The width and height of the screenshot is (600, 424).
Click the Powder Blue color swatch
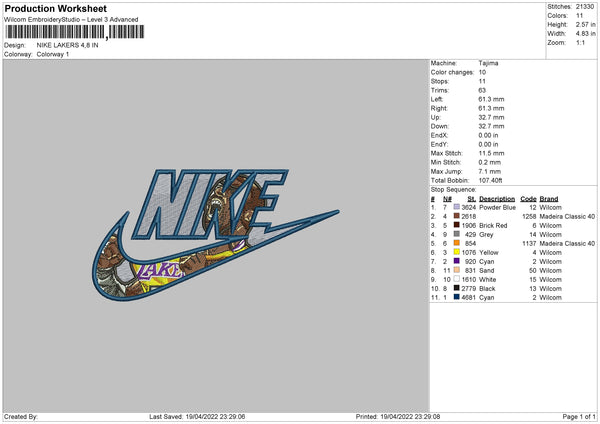[x=457, y=207]
